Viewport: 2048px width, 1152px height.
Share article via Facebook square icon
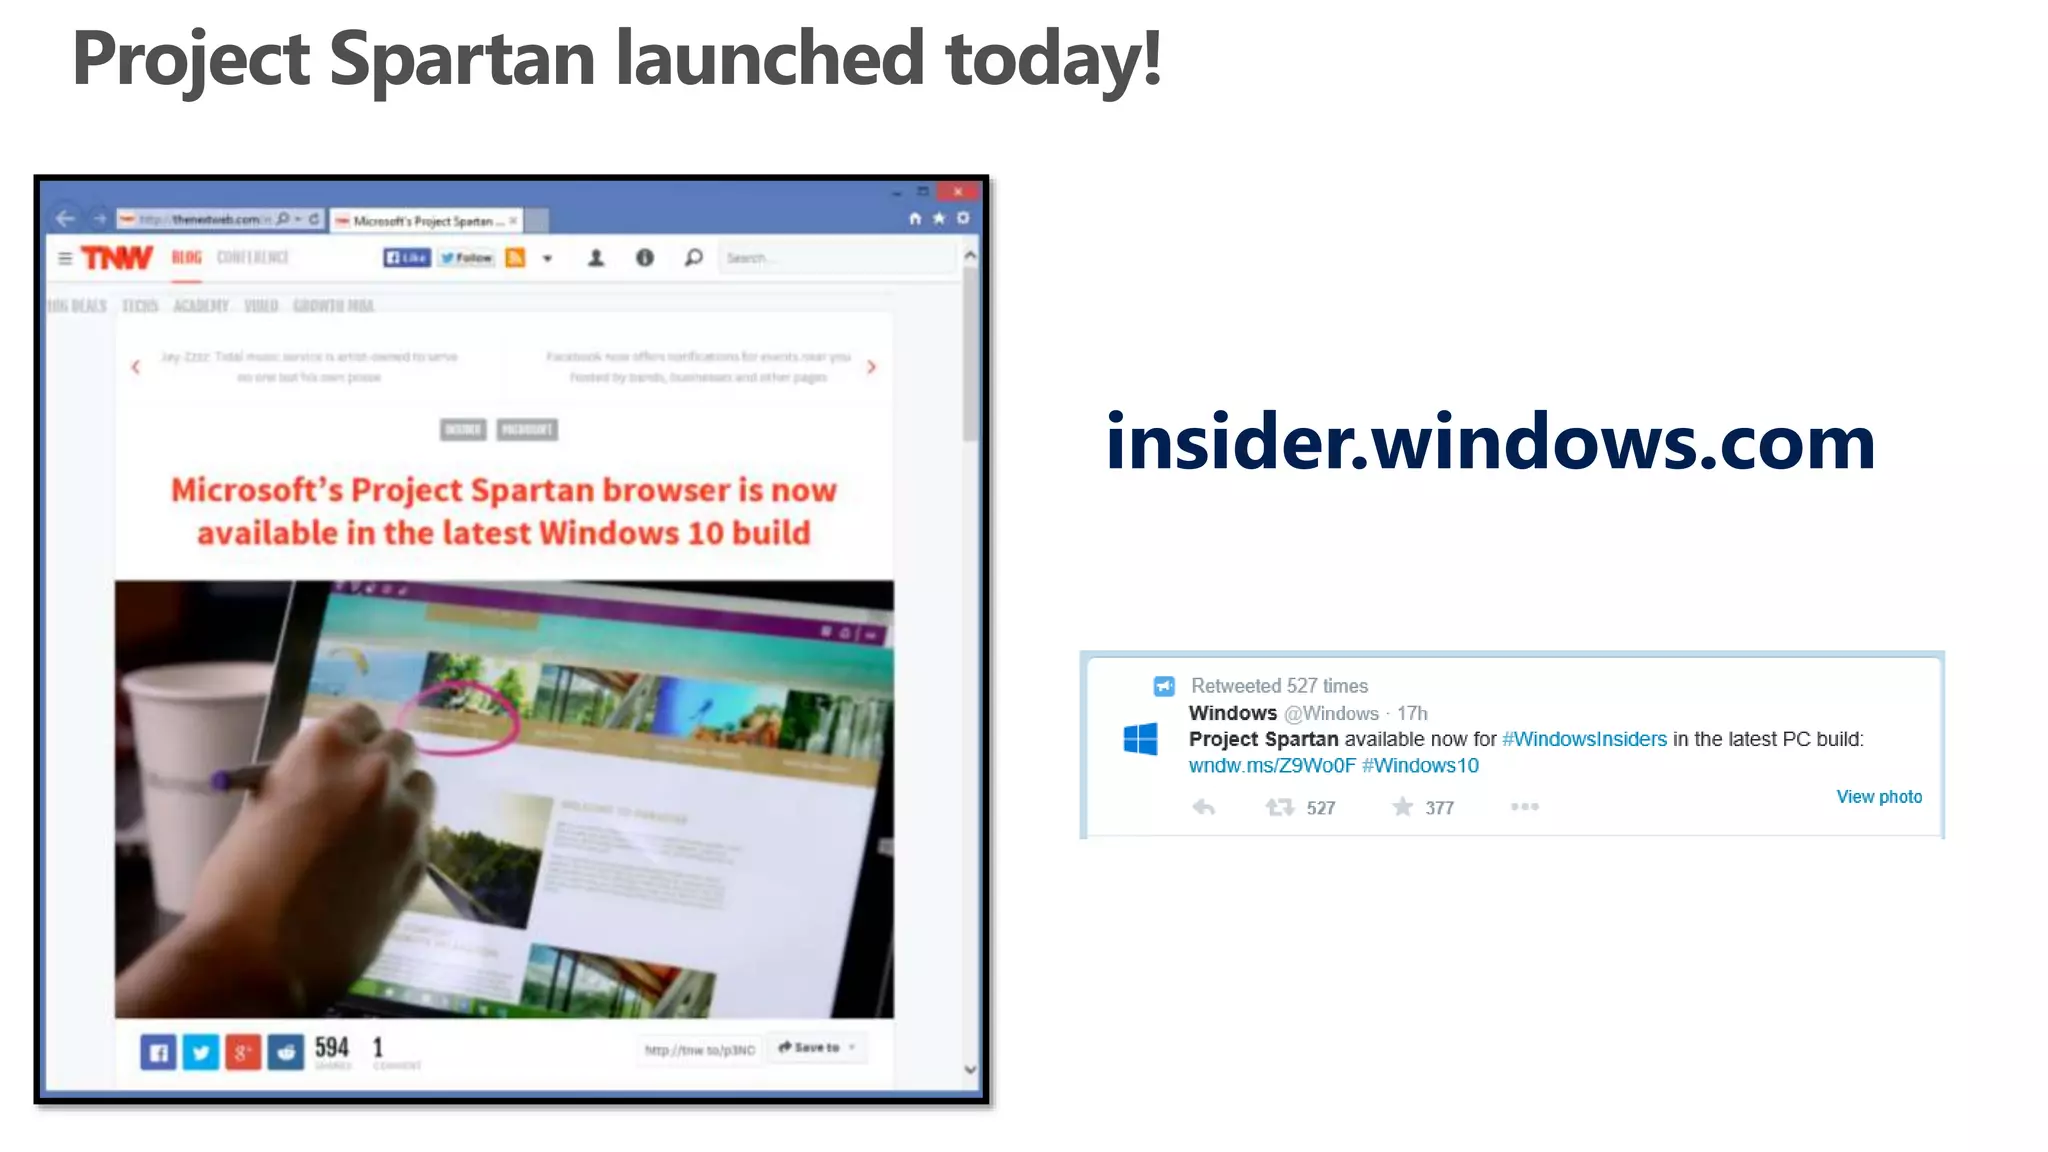(158, 1052)
